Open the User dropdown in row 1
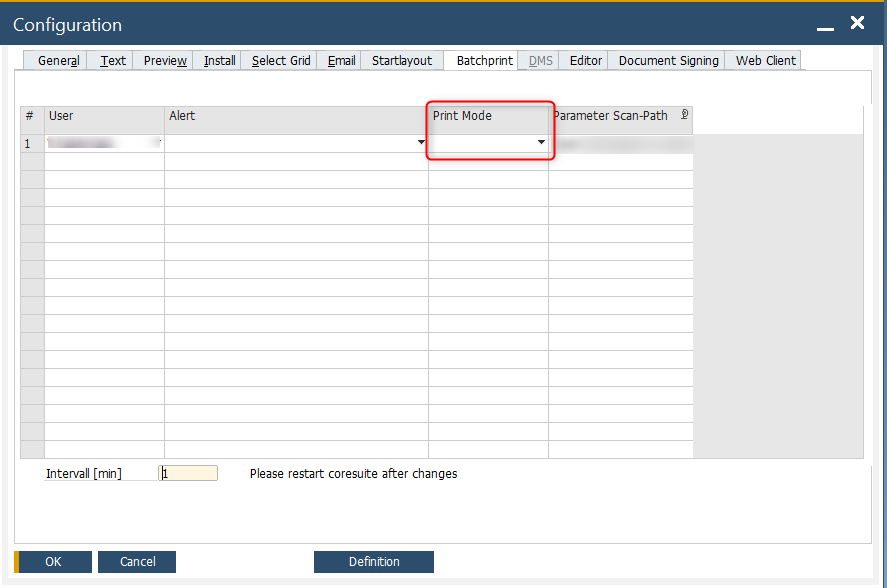The image size is (887, 588). [x=157, y=143]
